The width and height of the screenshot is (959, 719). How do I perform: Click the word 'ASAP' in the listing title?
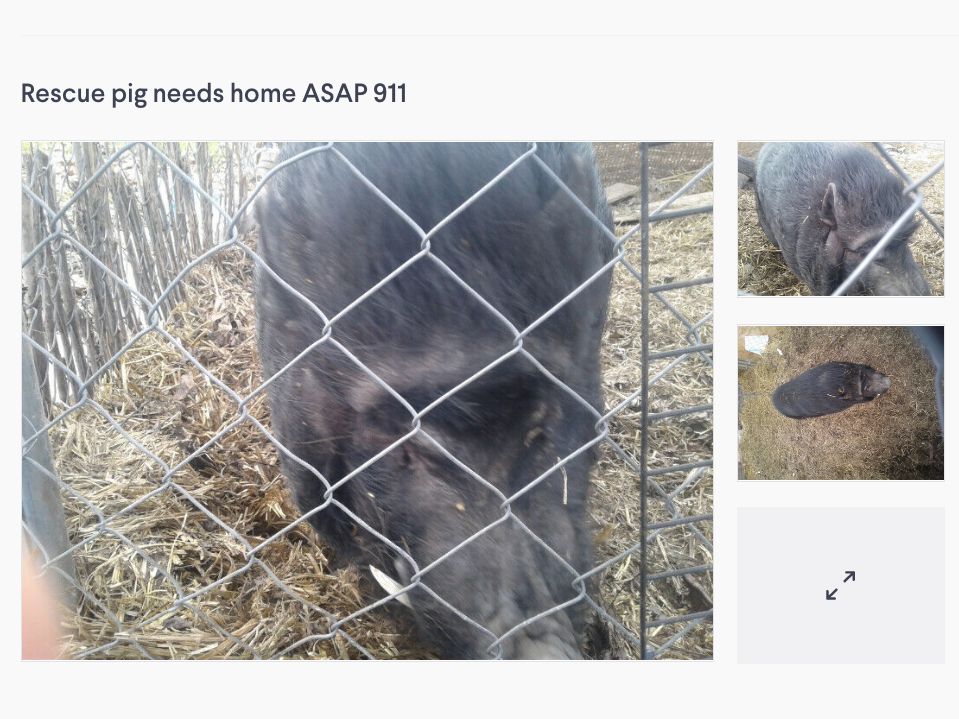(x=335, y=93)
